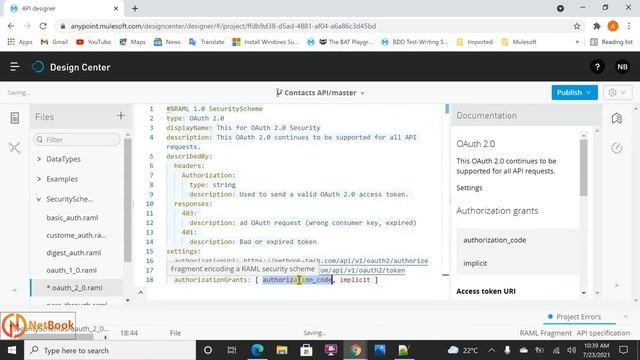Open Contacts API/master branch dropdown
Screen dimensions: 640x360
click(x=320, y=93)
